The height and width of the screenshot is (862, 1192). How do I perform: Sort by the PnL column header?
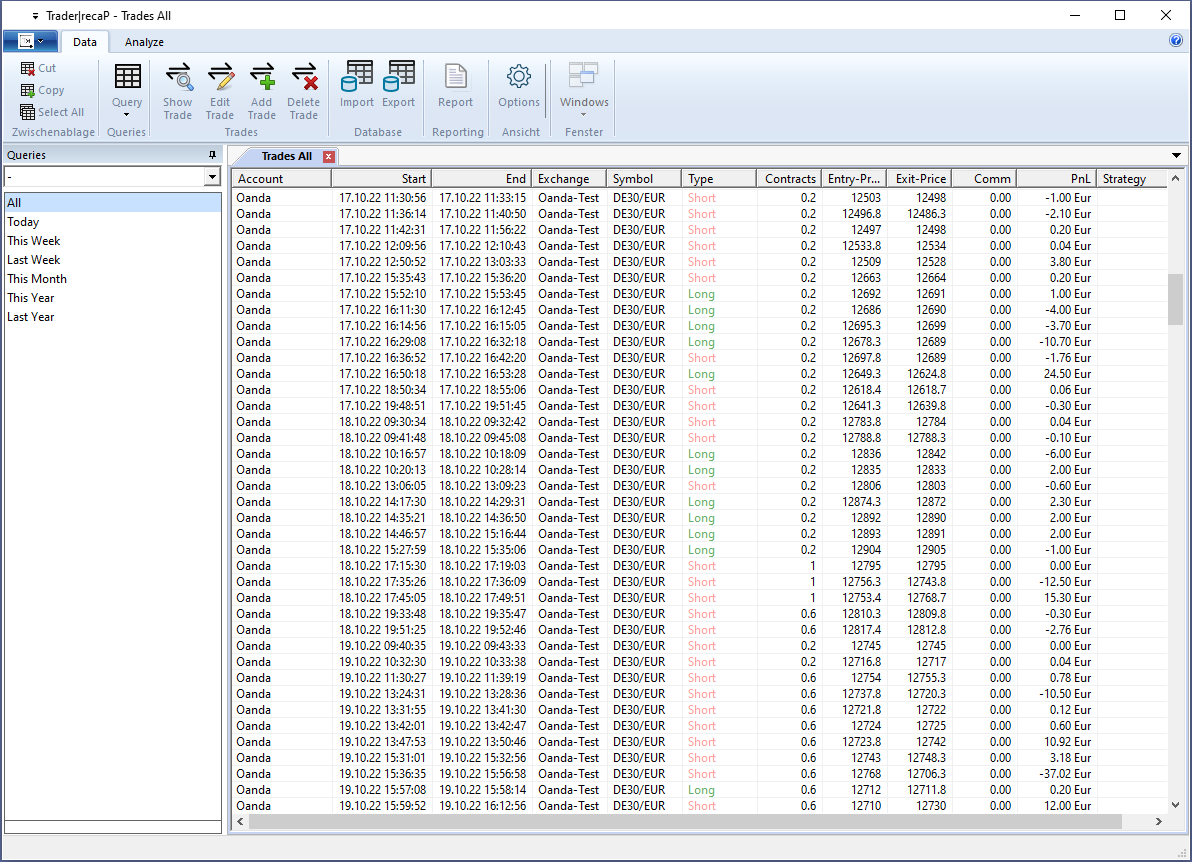1057,179
